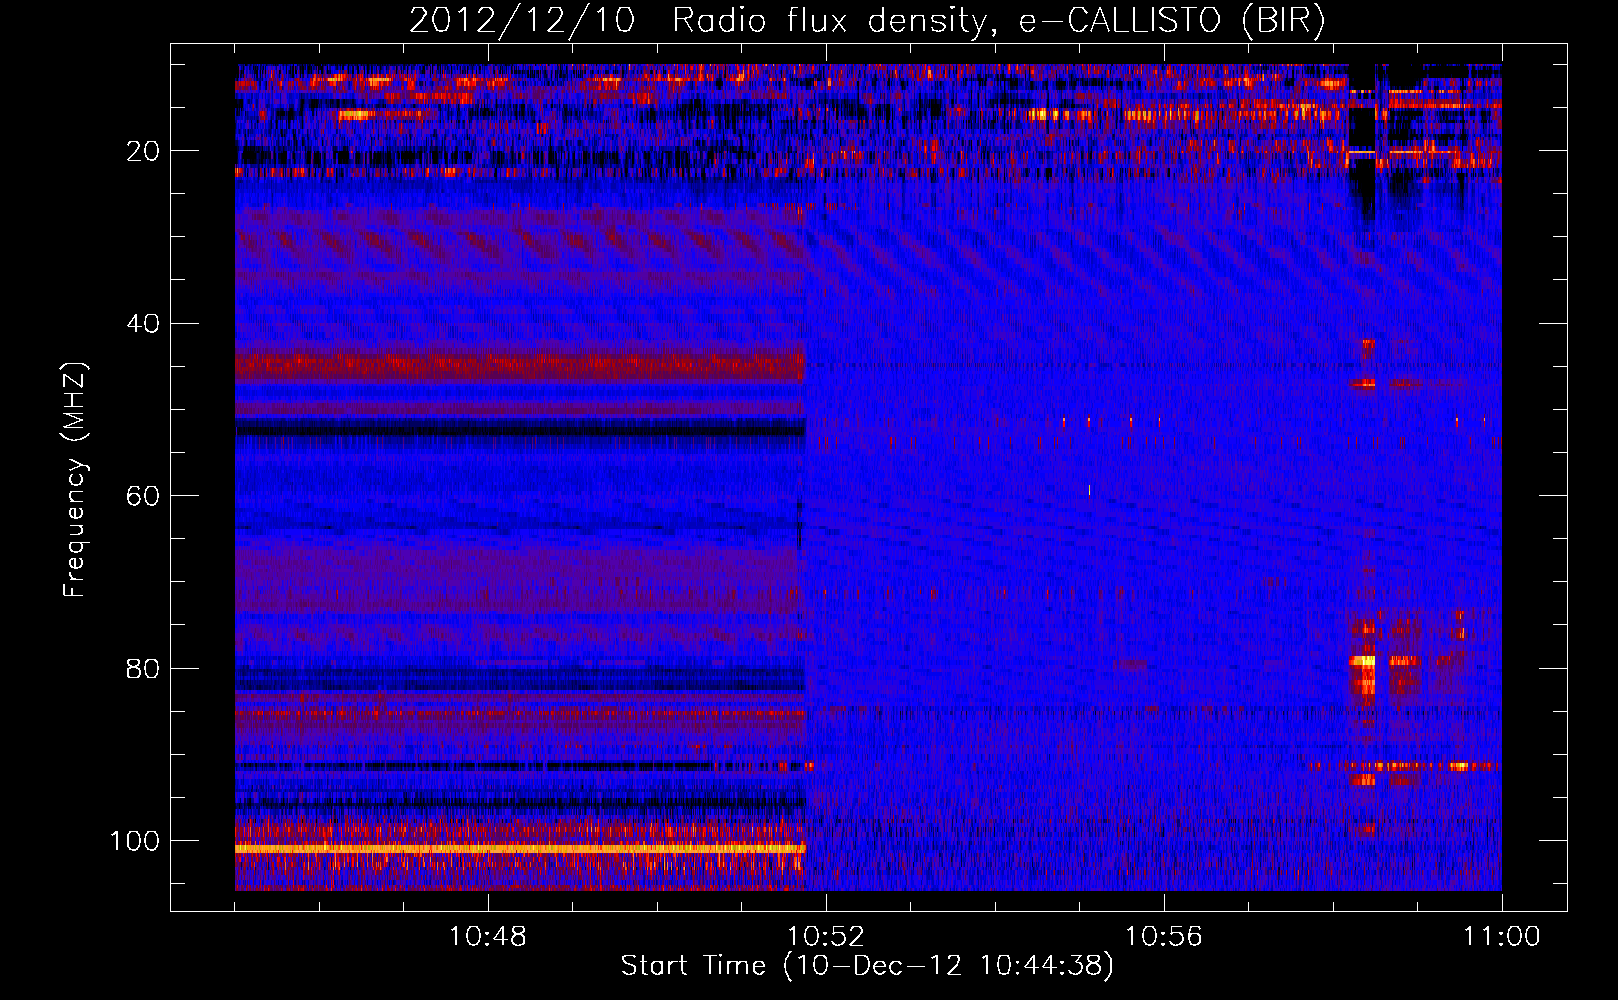This screenshot has width=1618, height=1000.
Task: Click the bright yellow line near 101 MHz
Action: point(520,849)
